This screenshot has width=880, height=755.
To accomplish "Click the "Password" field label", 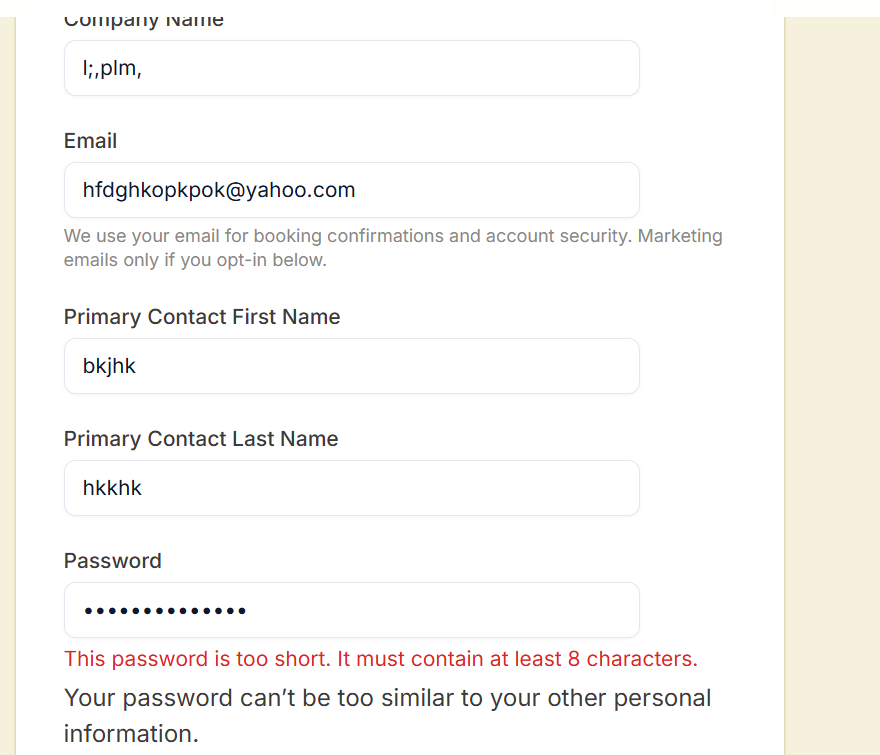I will point(112,561).
